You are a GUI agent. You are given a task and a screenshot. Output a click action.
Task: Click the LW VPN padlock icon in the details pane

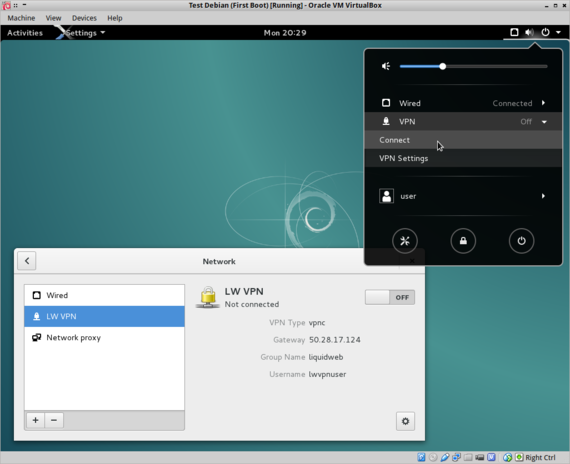pos(208,297)
